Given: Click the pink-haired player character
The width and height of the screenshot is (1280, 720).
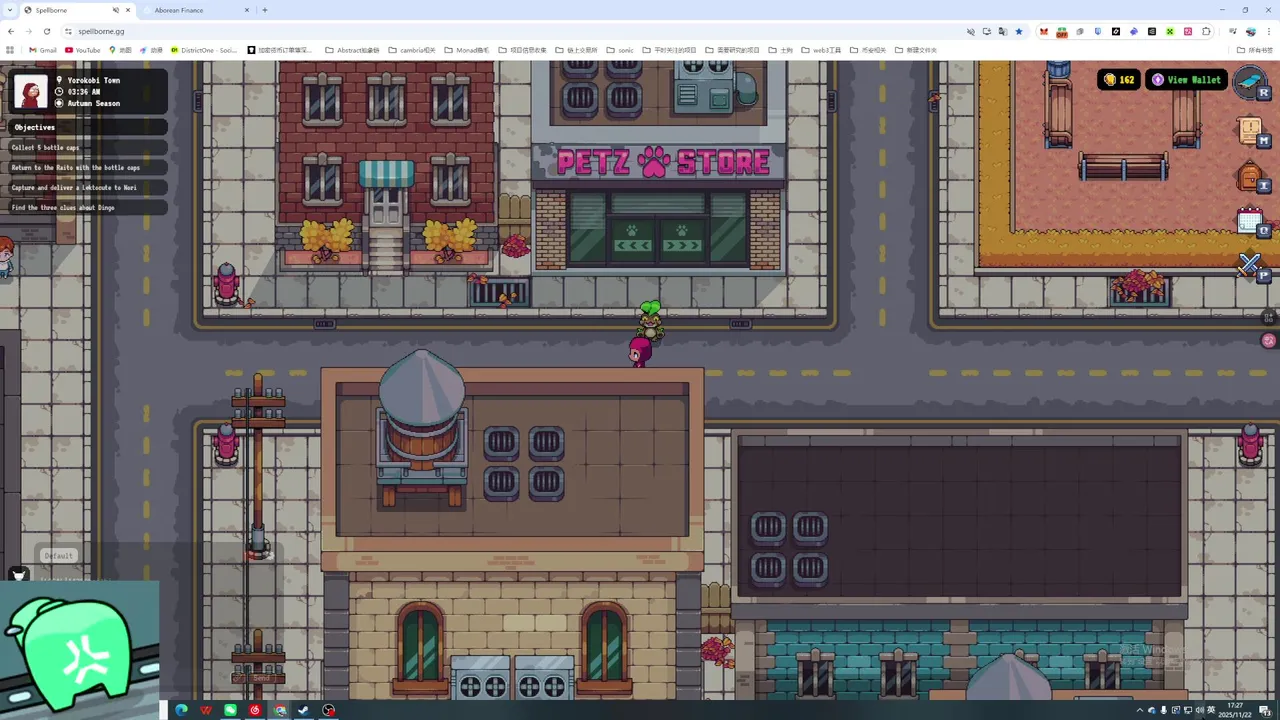Looking at the screenshot, I should 640,352.
